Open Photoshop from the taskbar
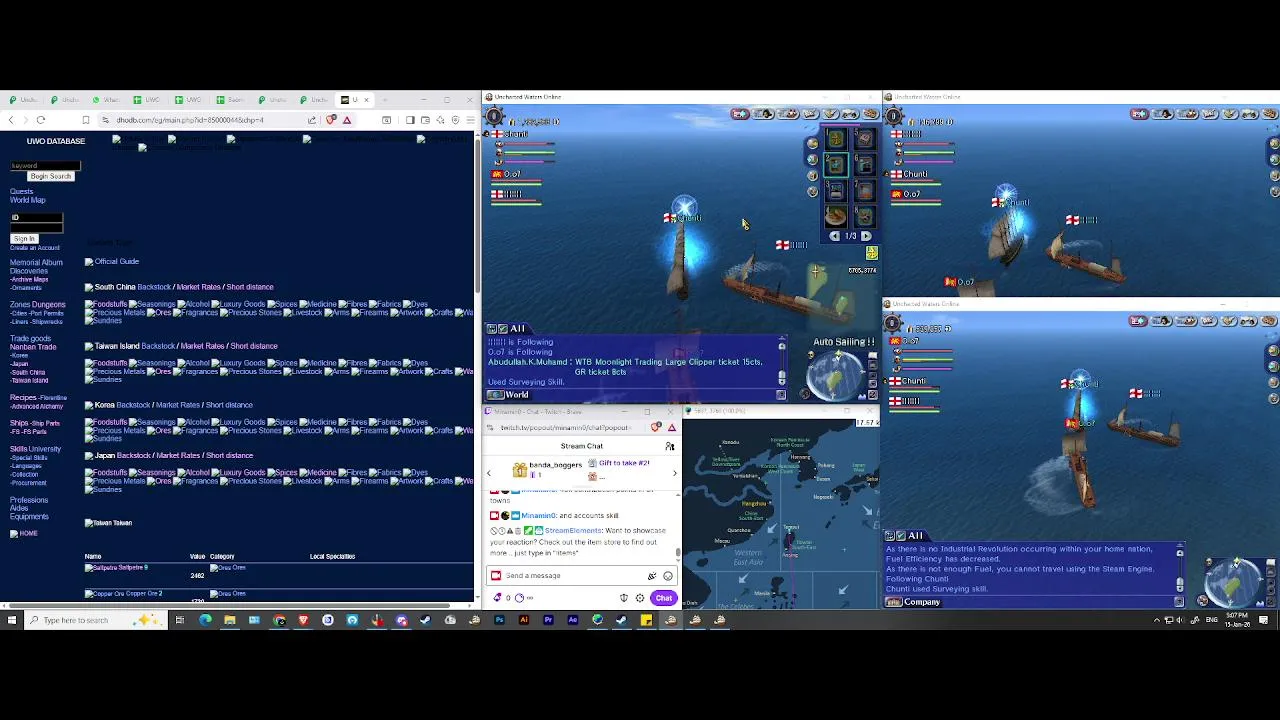1280x720 pixels. [x=499, y=620]
